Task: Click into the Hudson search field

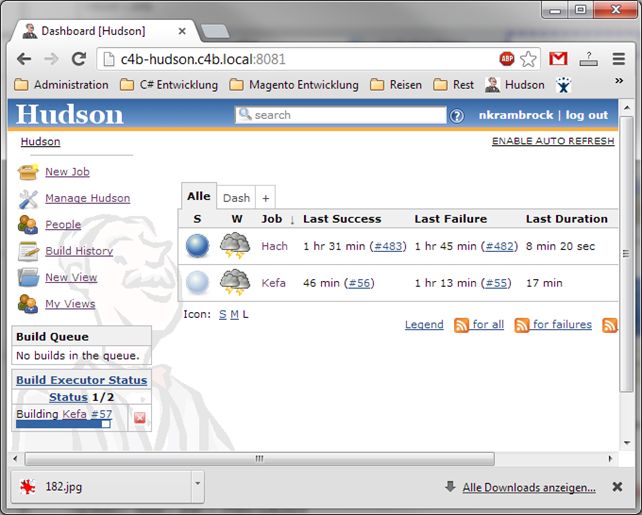Action: pyautogui.click(x=341, y=115)
